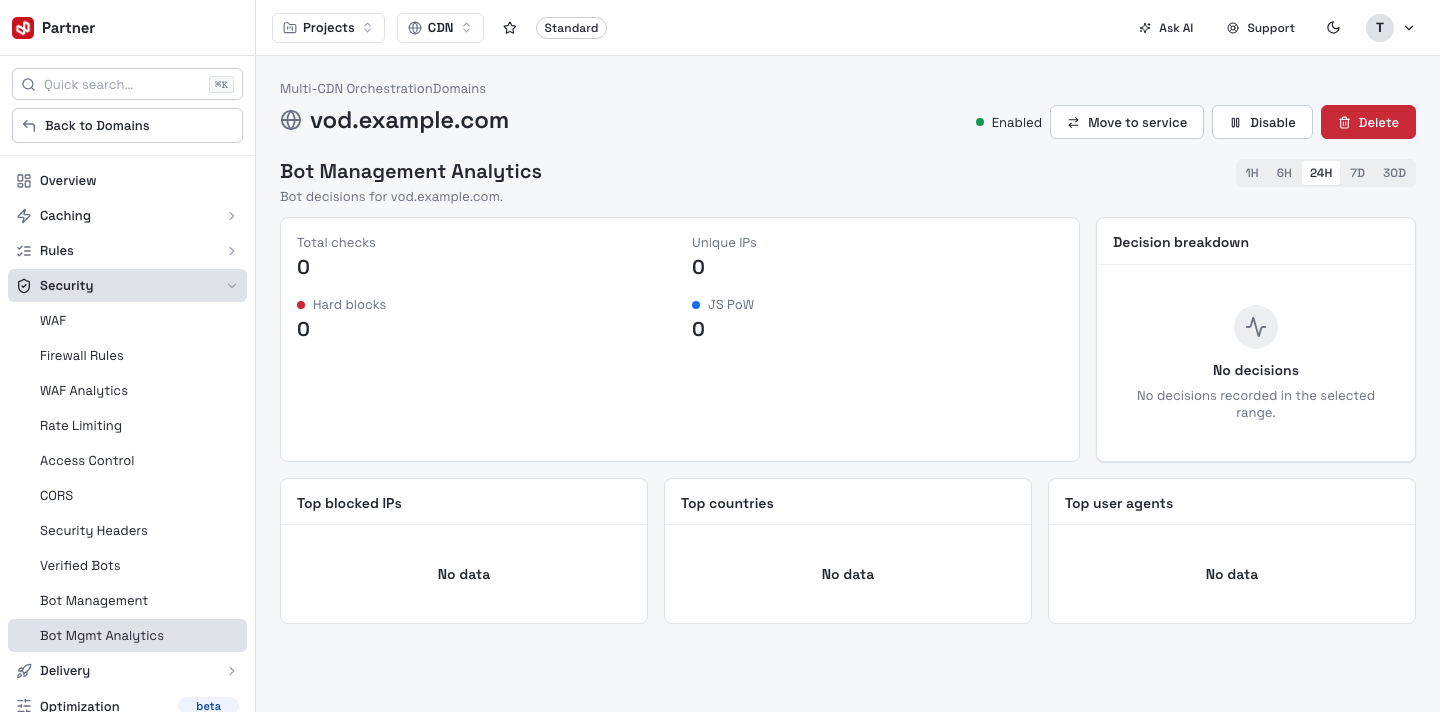Click the search magnifier icon
This screenshot has height=712, width=1440.
coord(28,85)
